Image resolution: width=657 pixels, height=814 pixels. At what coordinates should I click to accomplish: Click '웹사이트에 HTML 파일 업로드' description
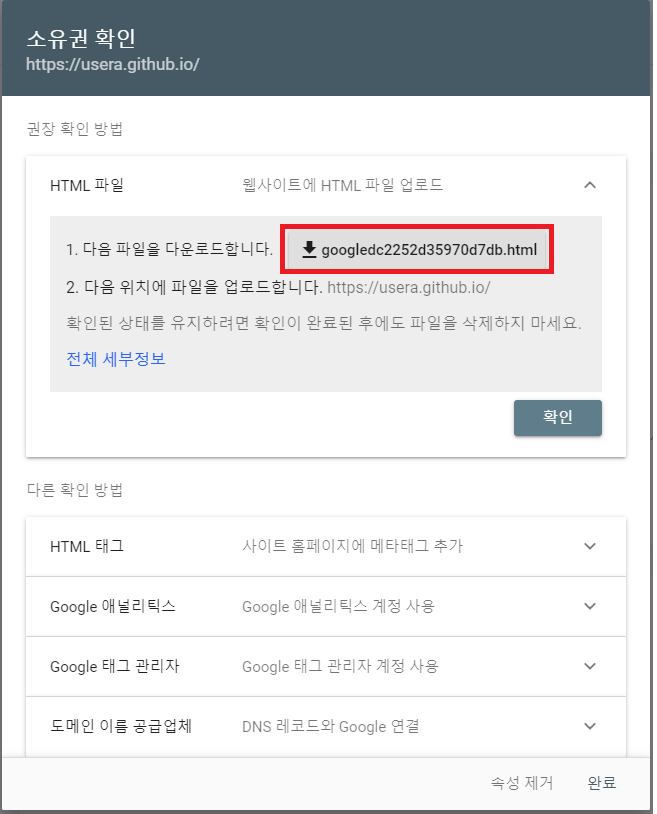(x=343, y=185)
